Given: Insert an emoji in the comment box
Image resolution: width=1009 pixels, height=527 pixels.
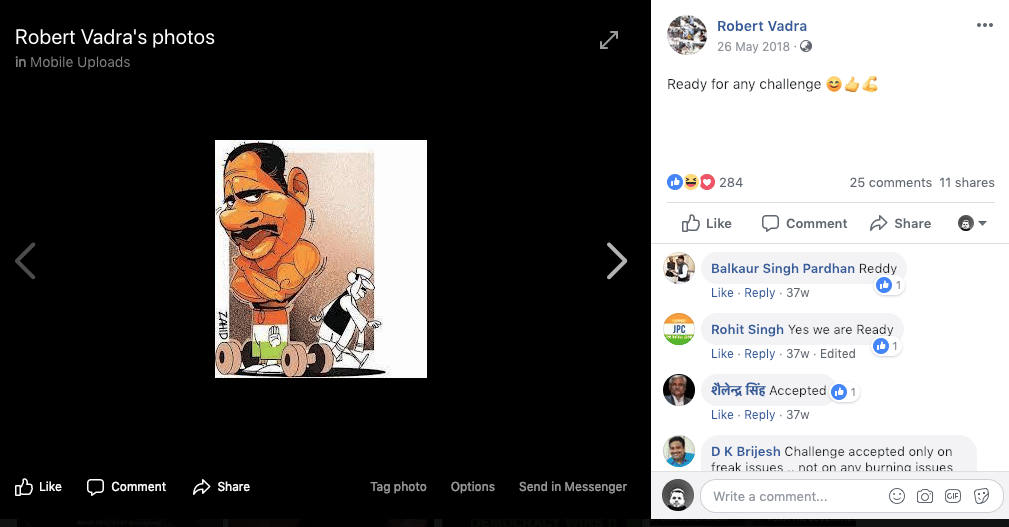Looking at the screenshot, I should click(x=897, y=496).
